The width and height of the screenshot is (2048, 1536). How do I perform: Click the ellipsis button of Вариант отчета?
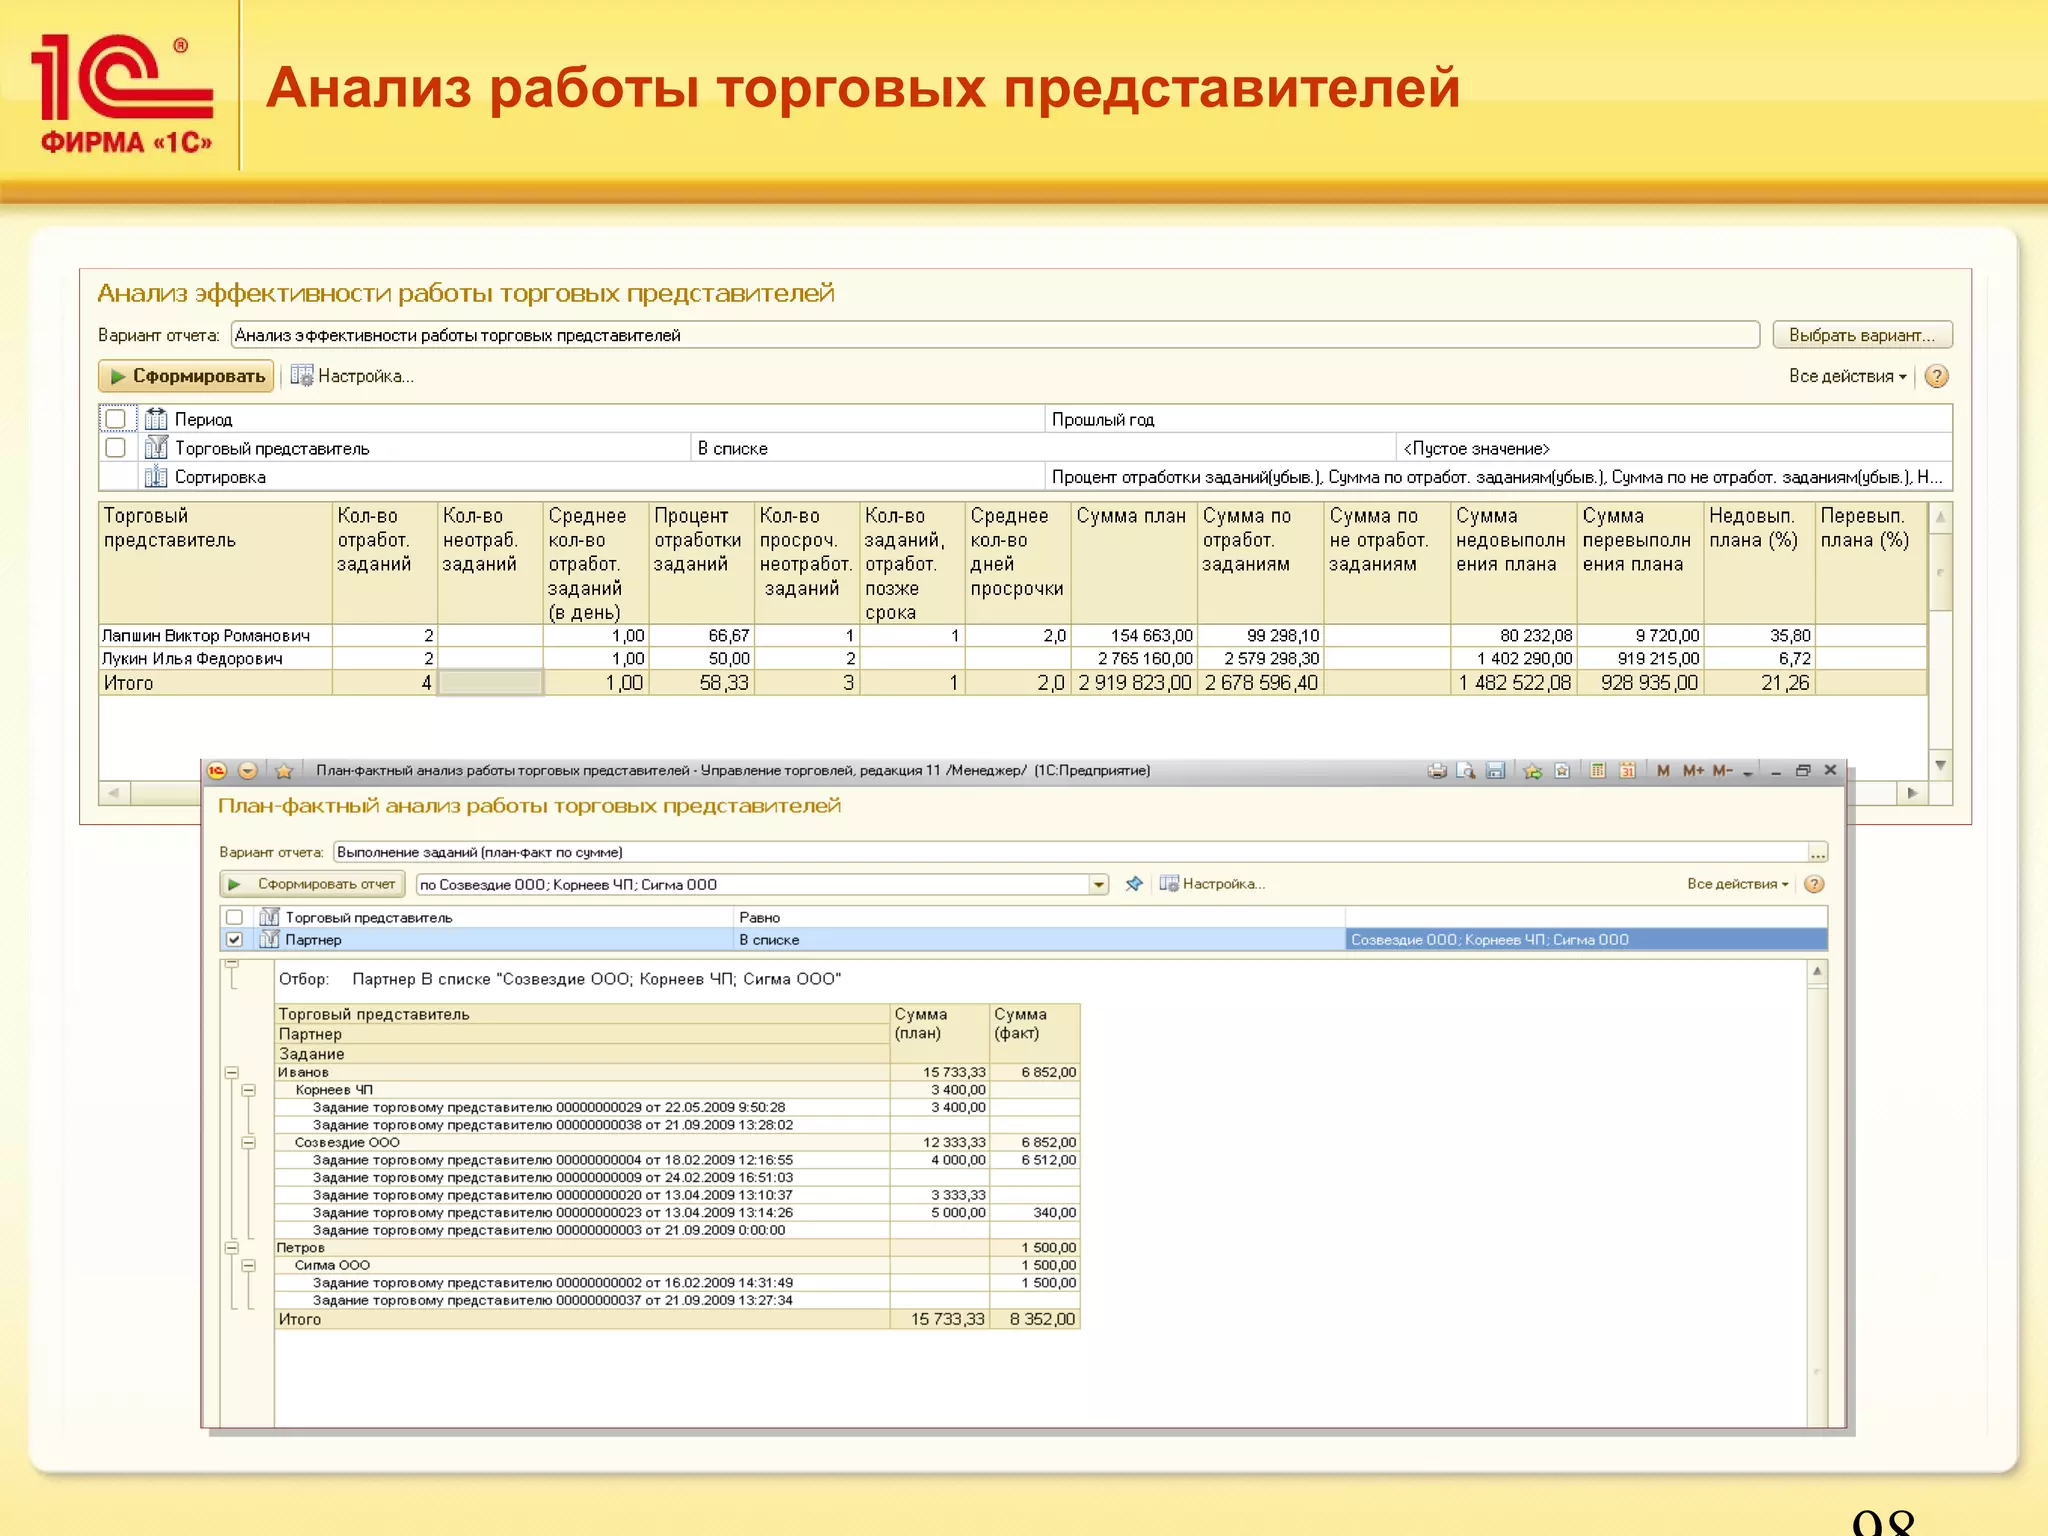1818,852
